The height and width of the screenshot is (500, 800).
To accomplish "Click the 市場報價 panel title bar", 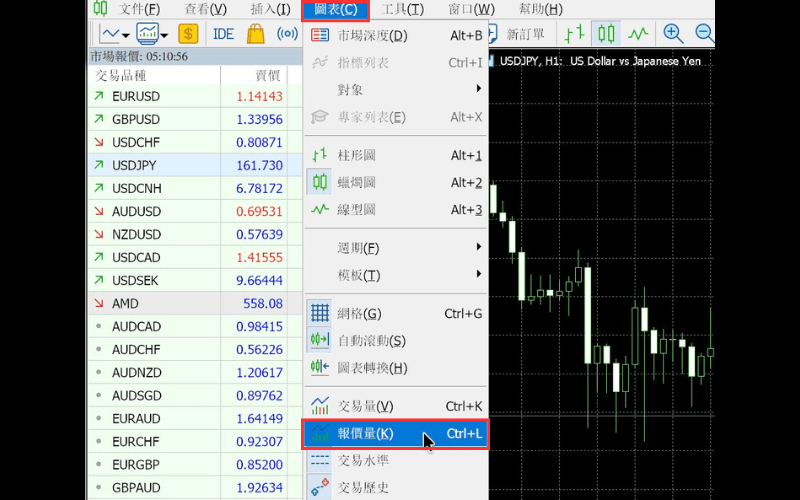I will (195, 56).
